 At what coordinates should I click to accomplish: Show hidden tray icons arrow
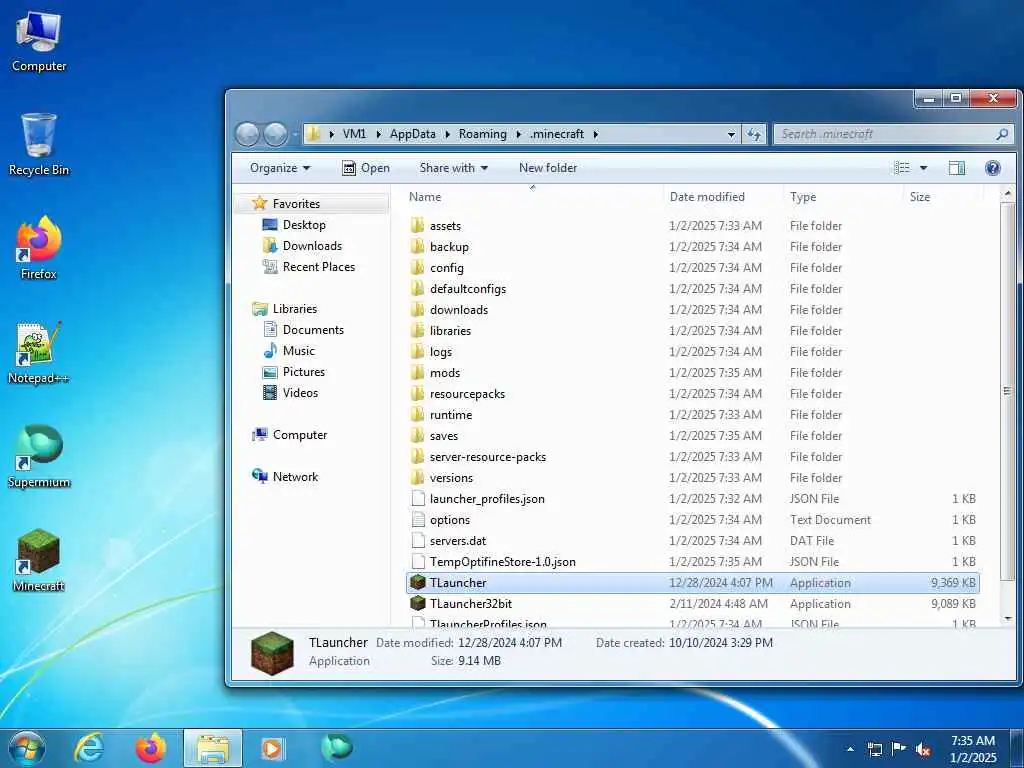(x=850, y=749)
